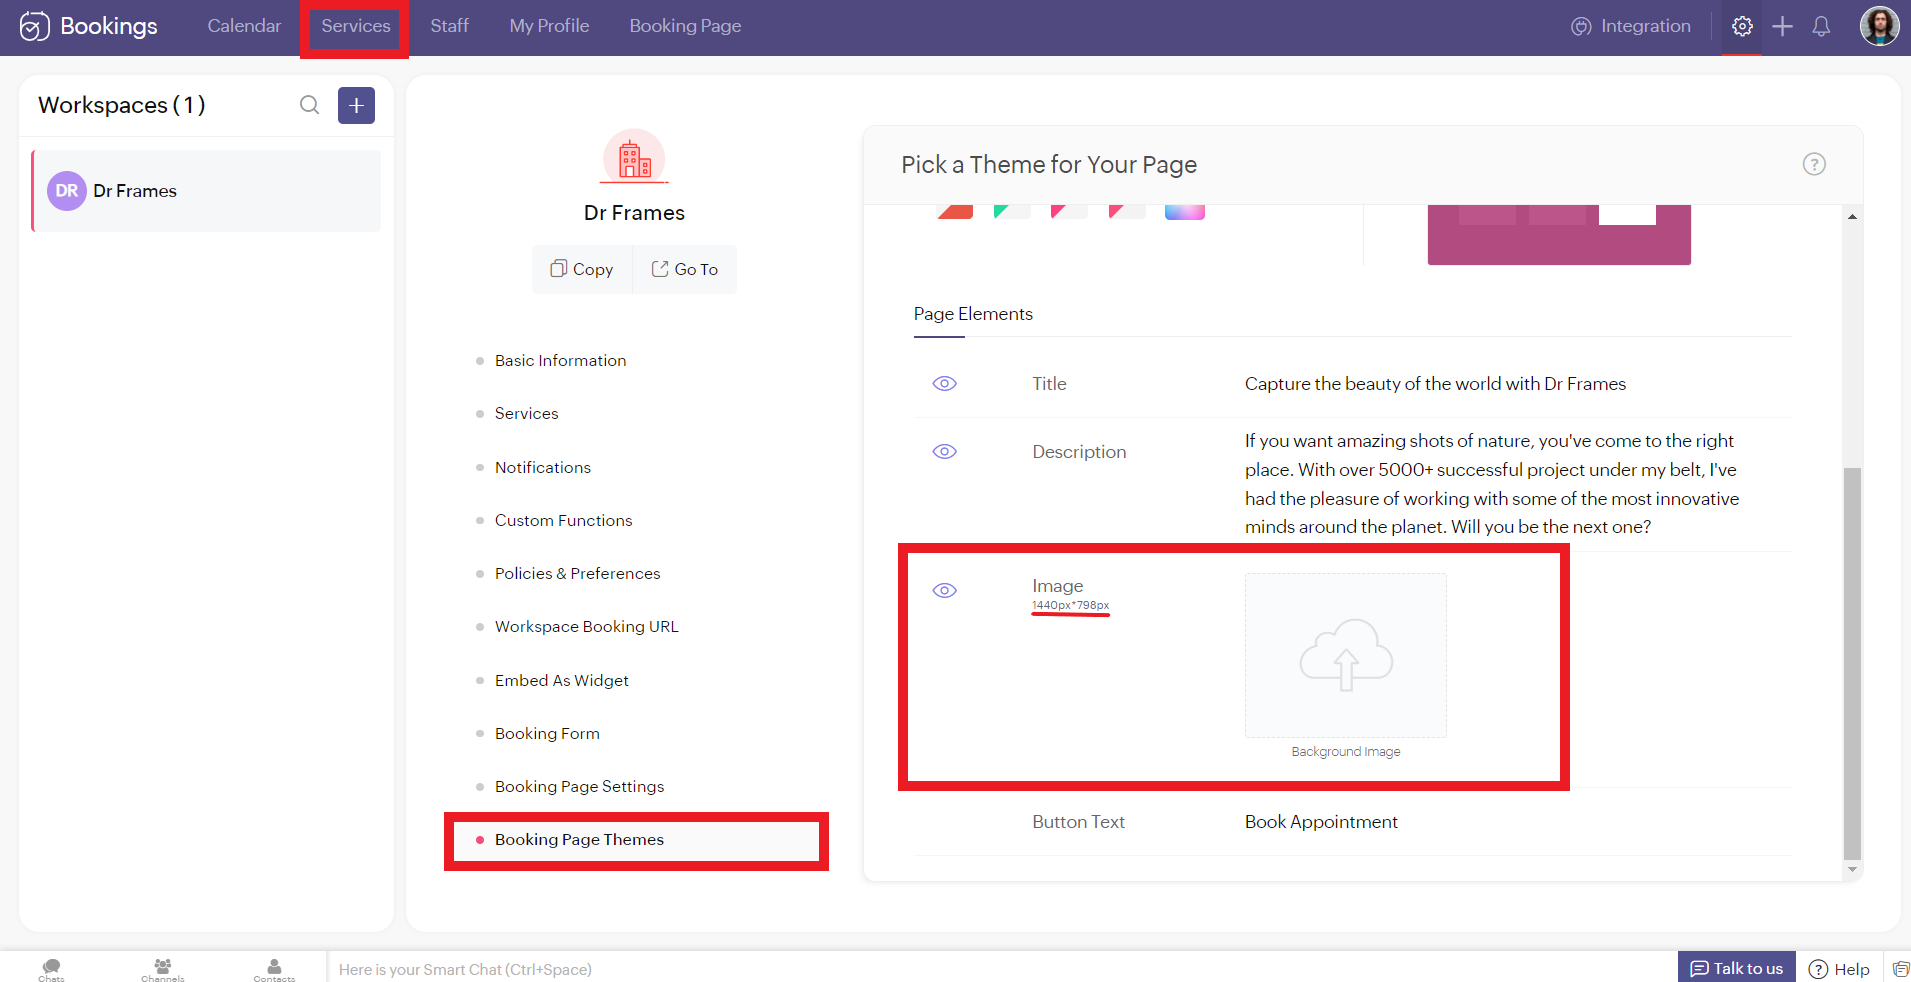1911x982 pixels.
Task: Open notifications bell icon
Action: point(1821,27)
